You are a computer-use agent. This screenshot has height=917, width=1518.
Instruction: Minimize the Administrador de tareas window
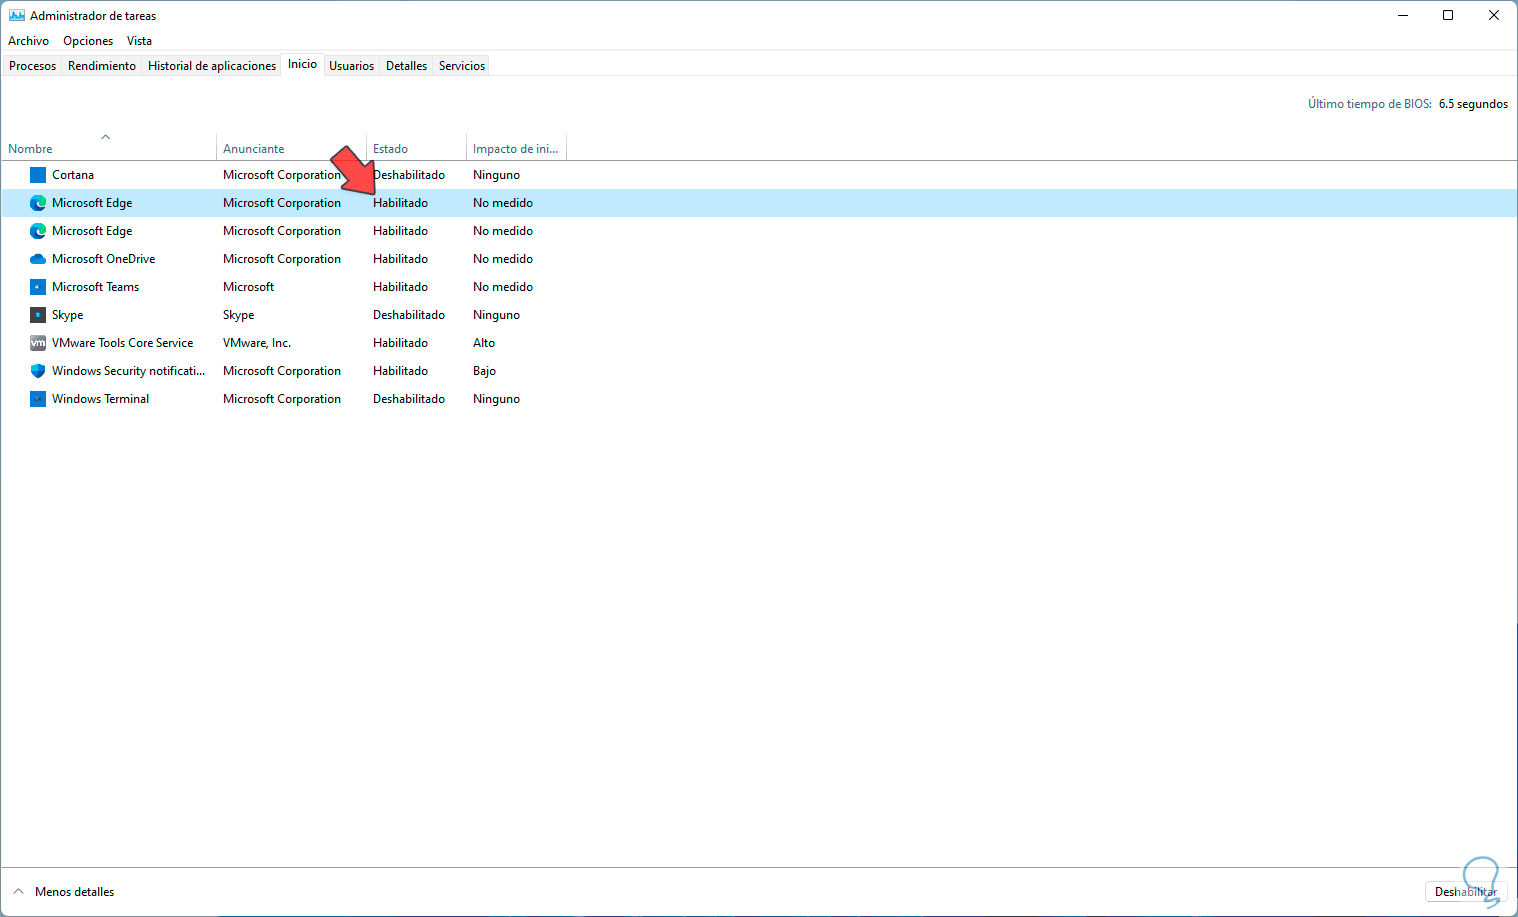(x=1403, y=16)
